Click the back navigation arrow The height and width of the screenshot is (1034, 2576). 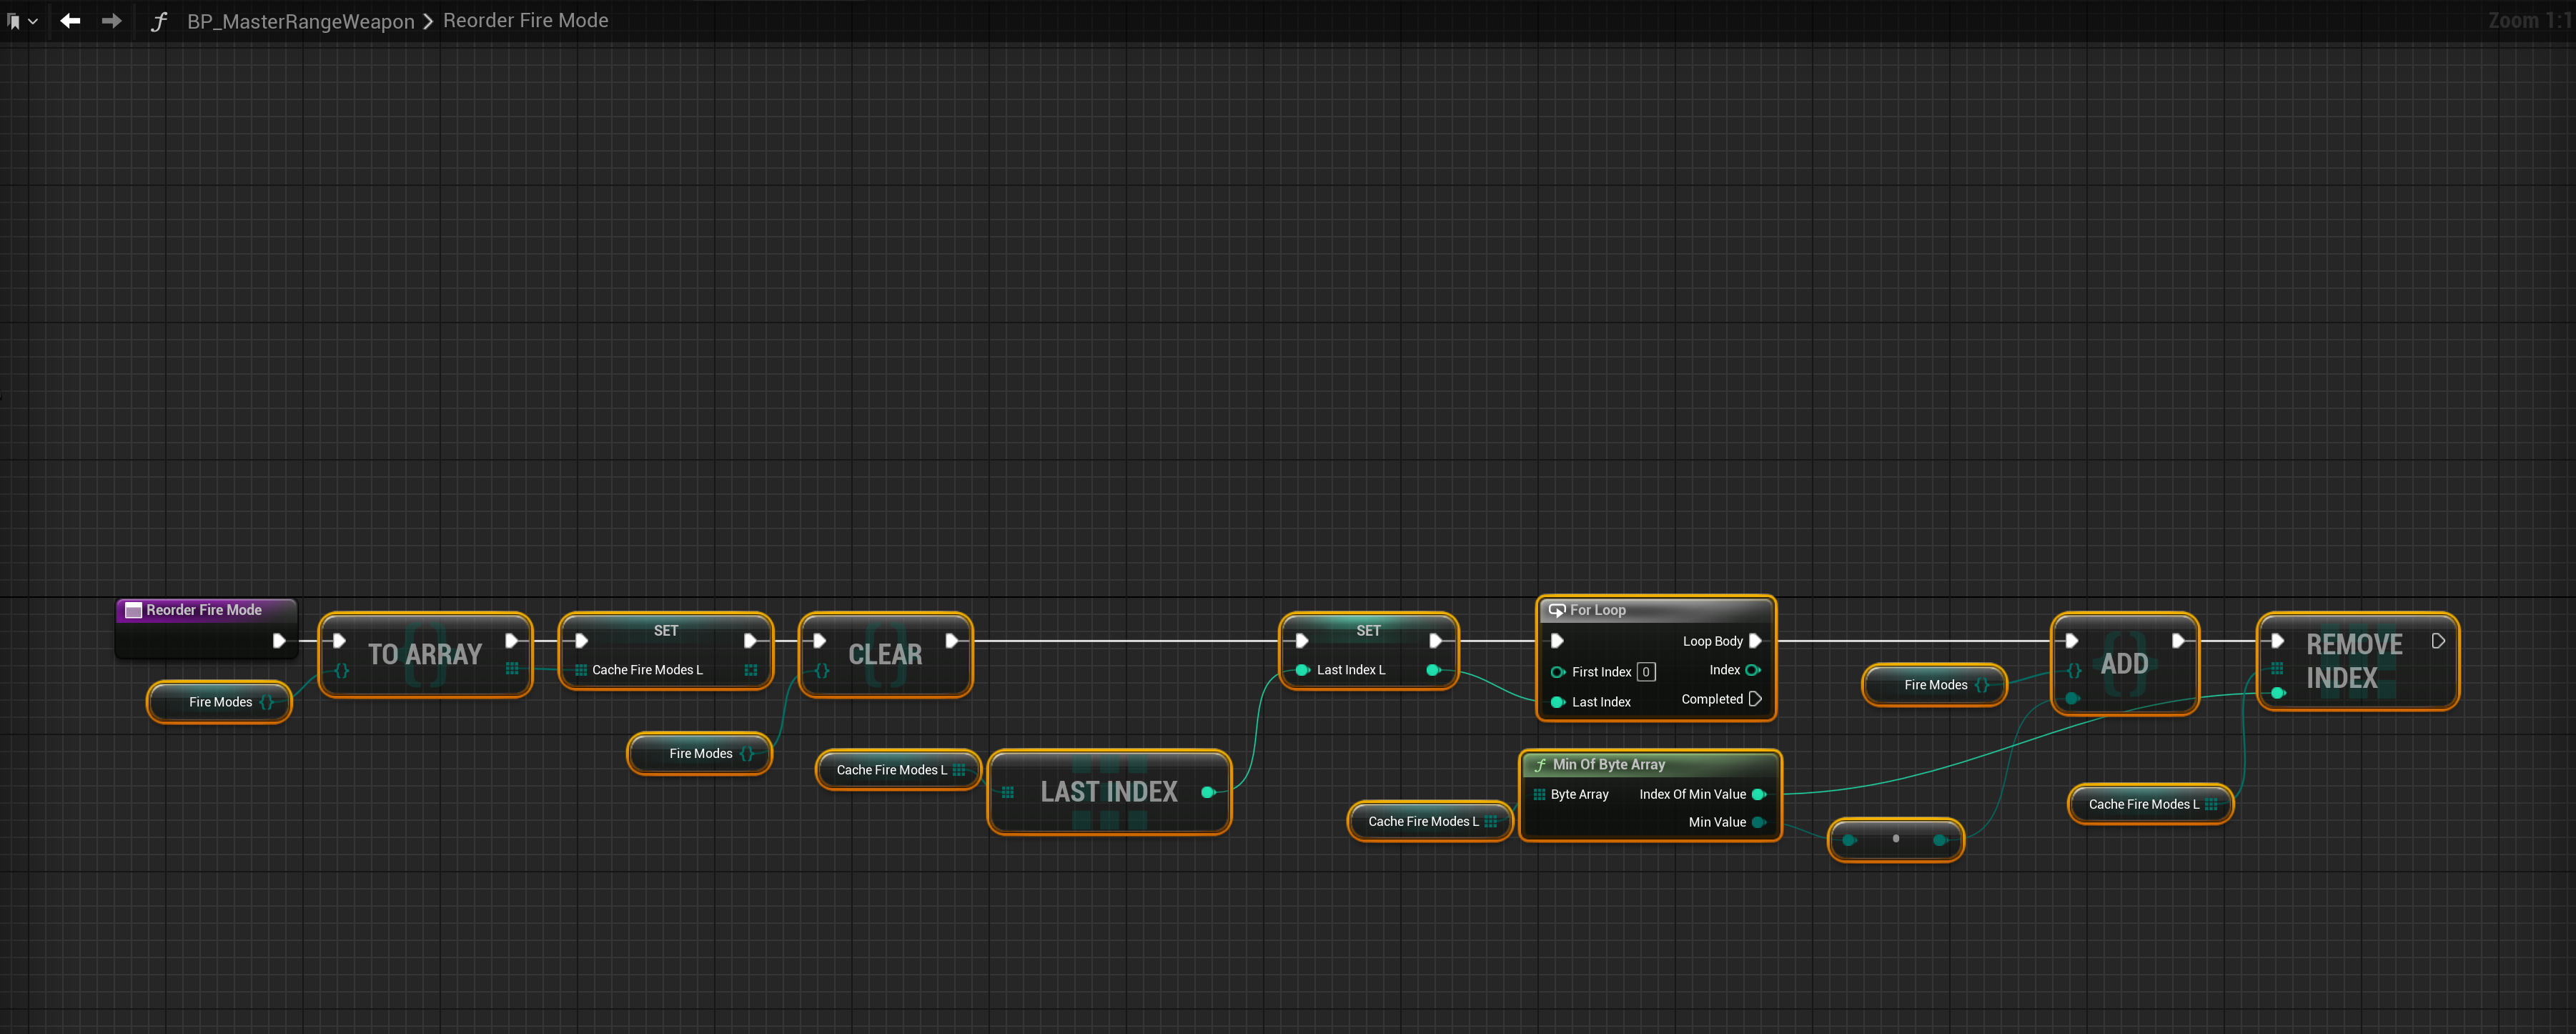(x=70, y=21)
